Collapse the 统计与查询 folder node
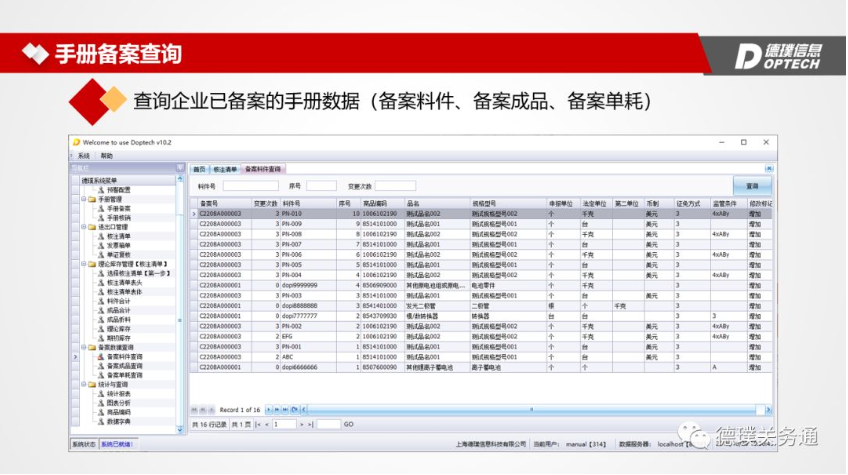The width and height of the screenshot is (848, 475). (x=83, y=384)
